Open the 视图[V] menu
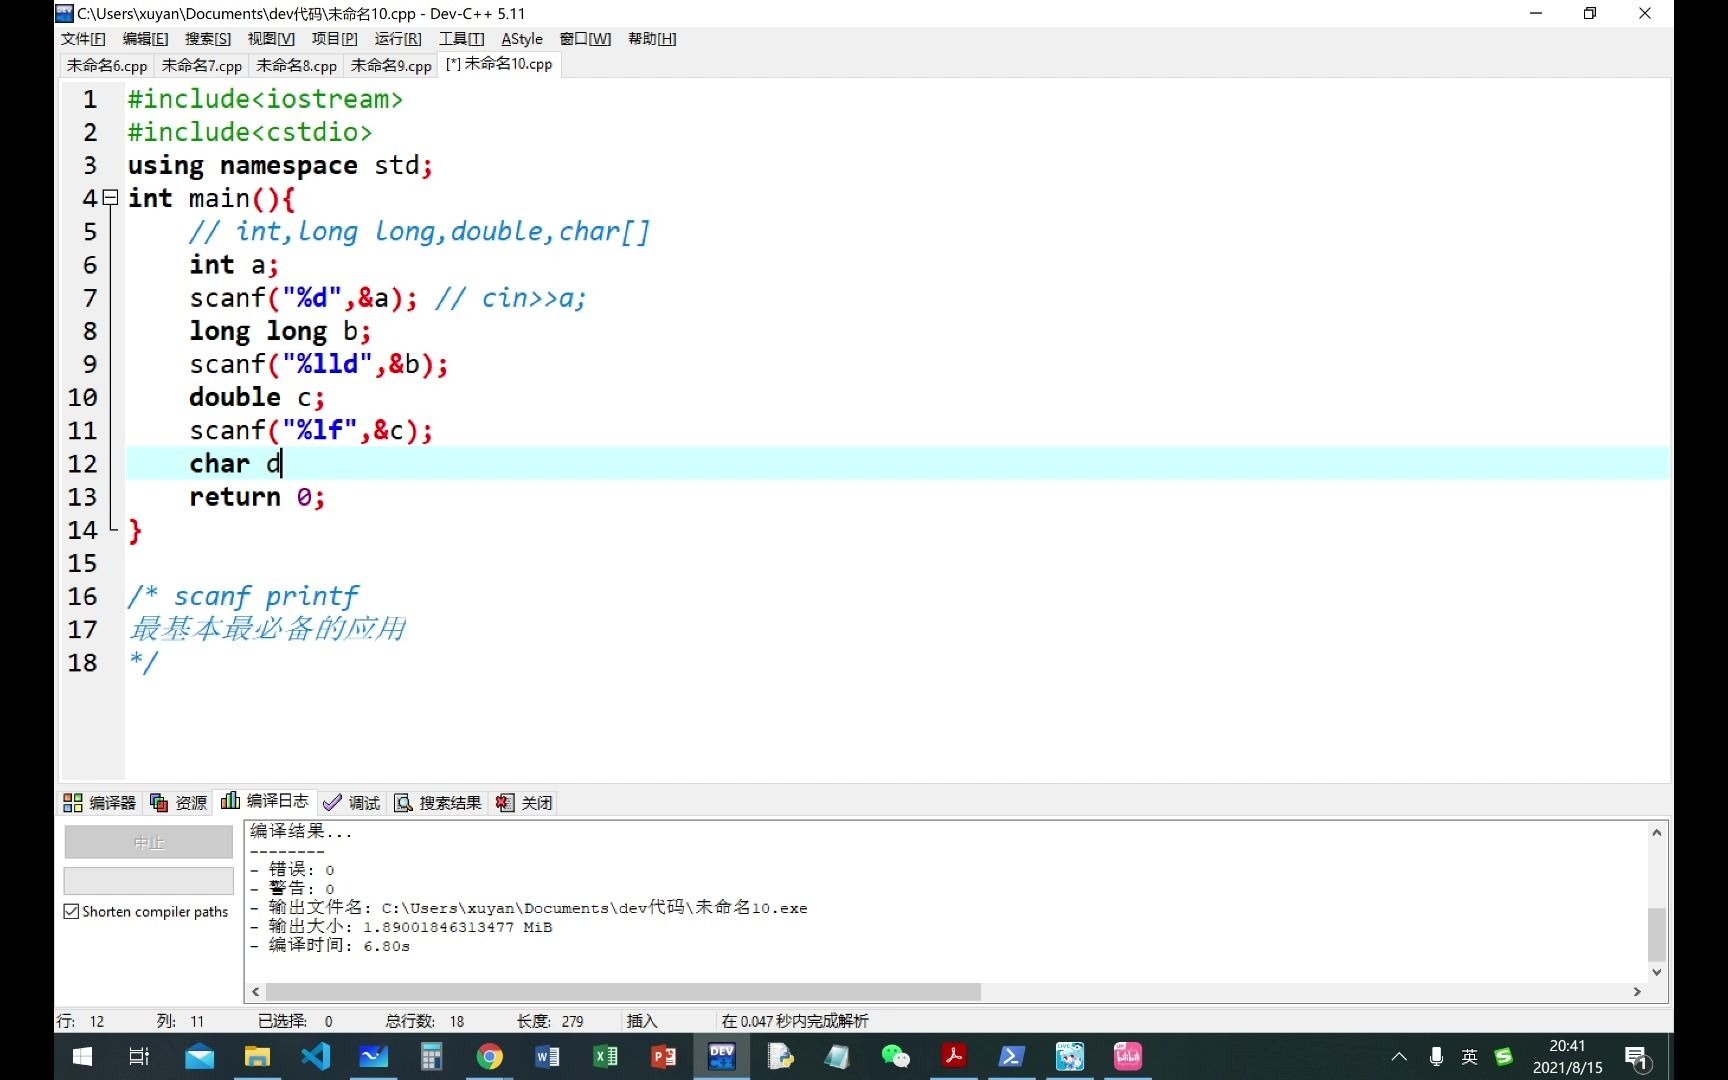This screenshot has height=1080, width=1728. 271,38
